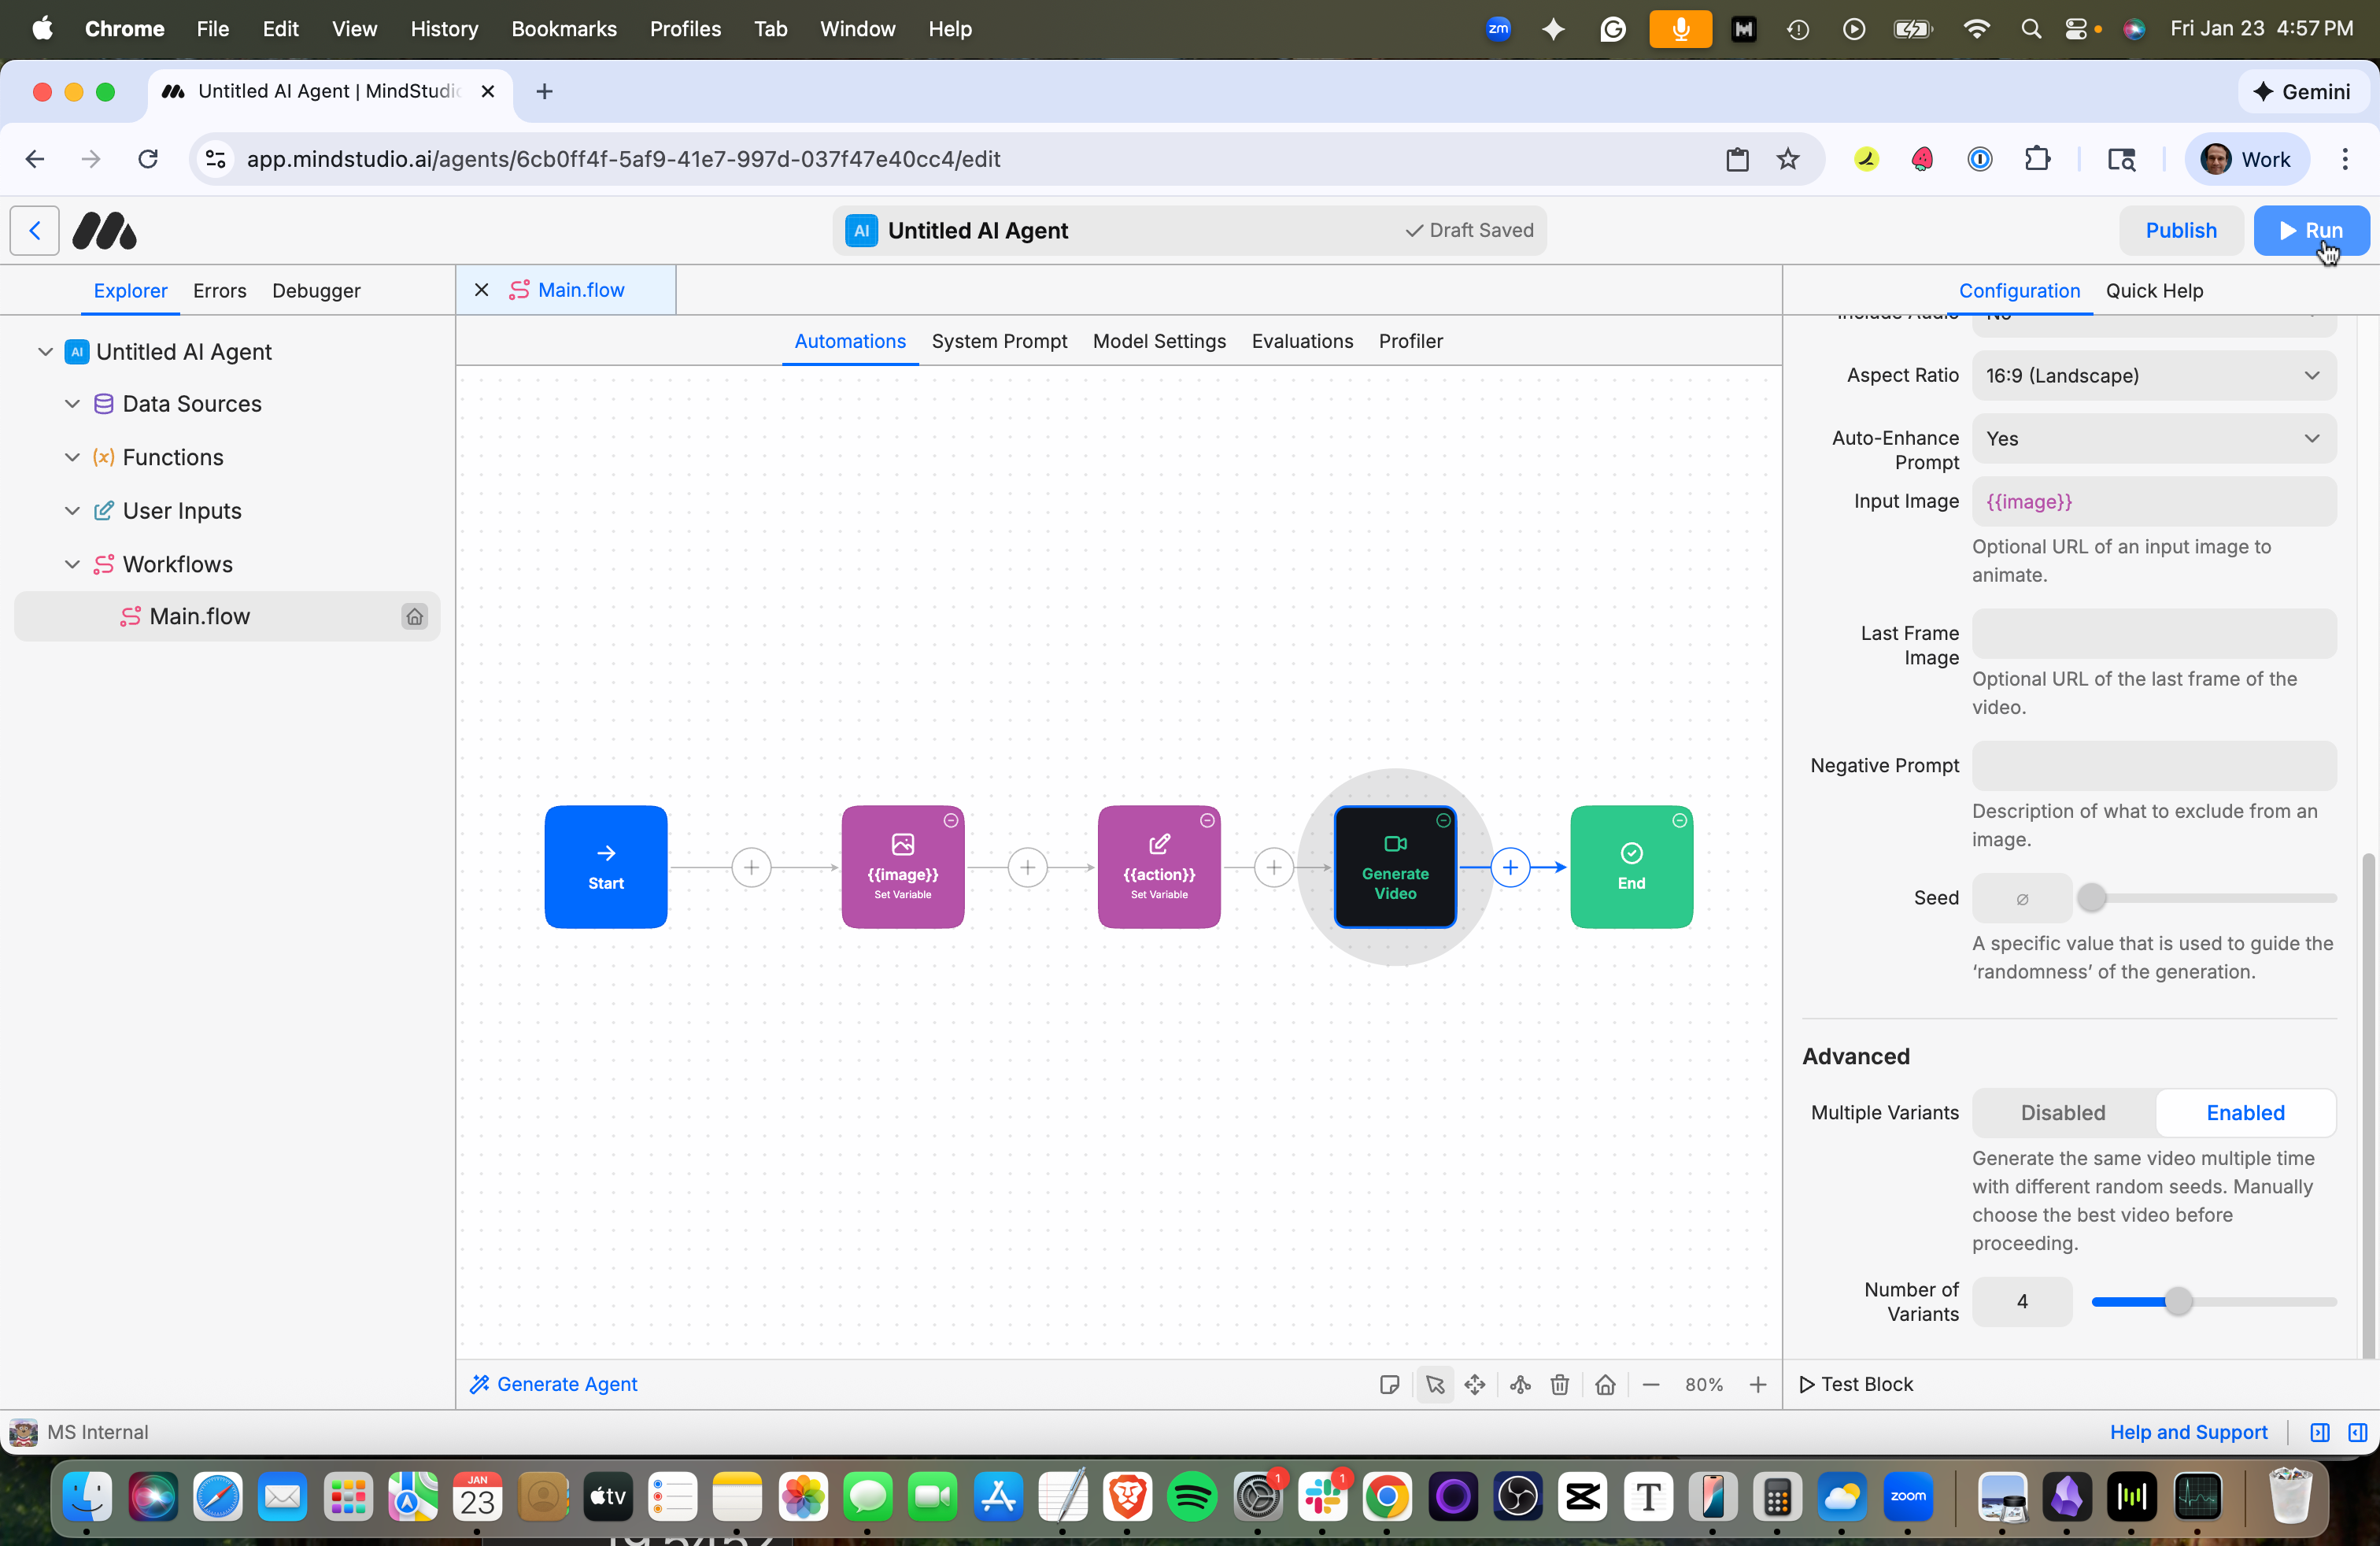
Task: Collapse the Workflows tree section
Action: 72,564
